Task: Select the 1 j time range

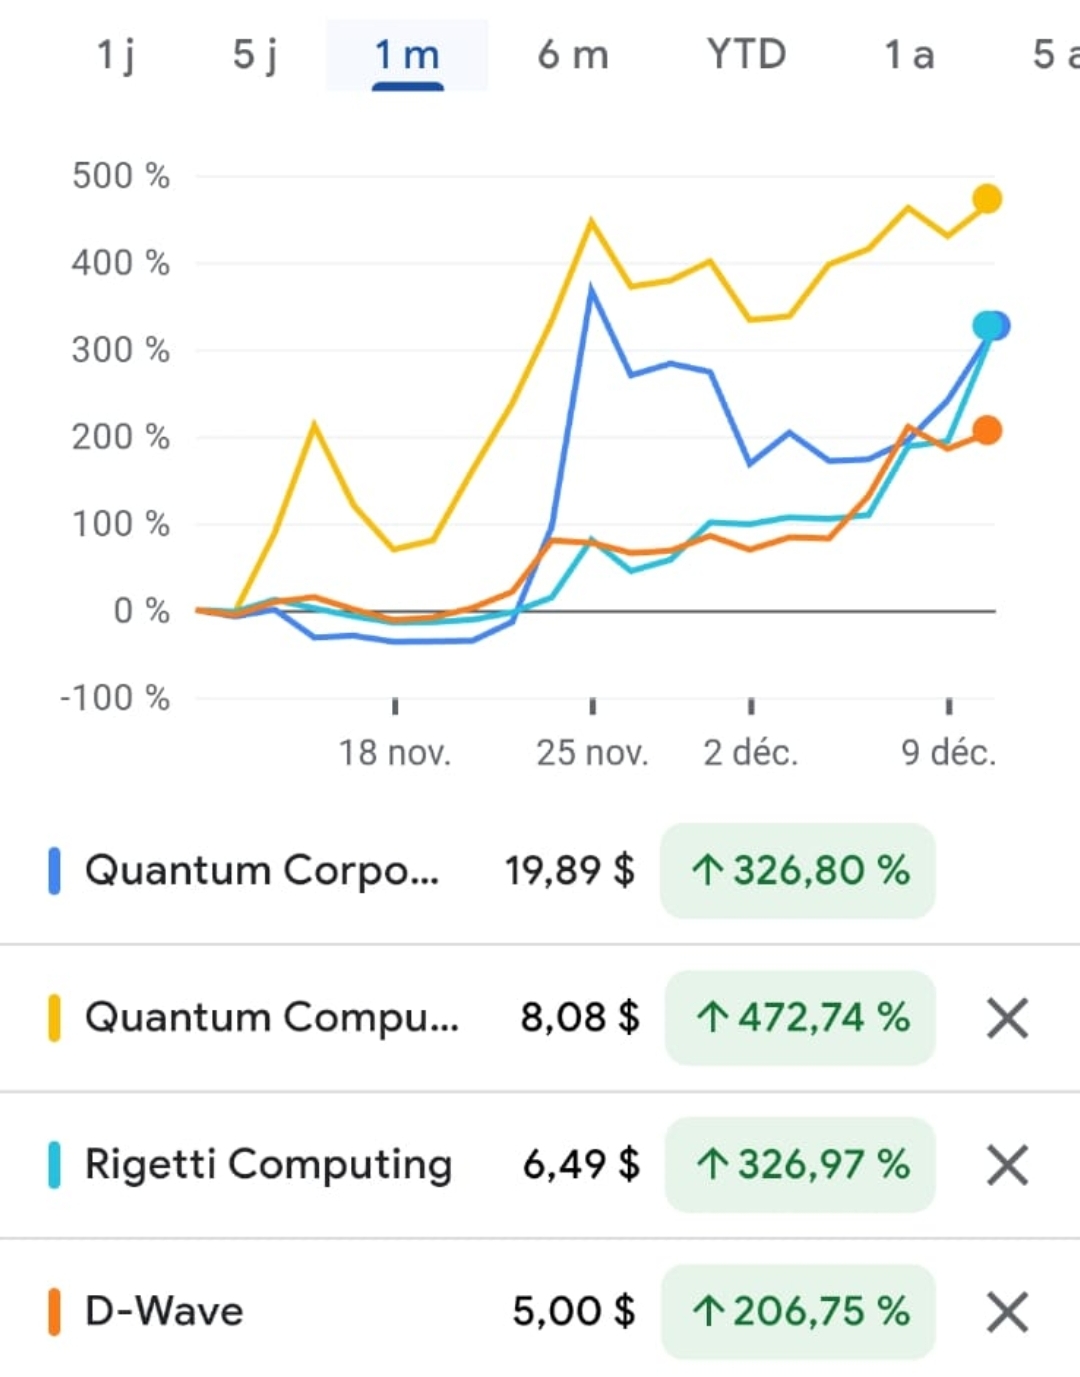Action: click(116, 55)
